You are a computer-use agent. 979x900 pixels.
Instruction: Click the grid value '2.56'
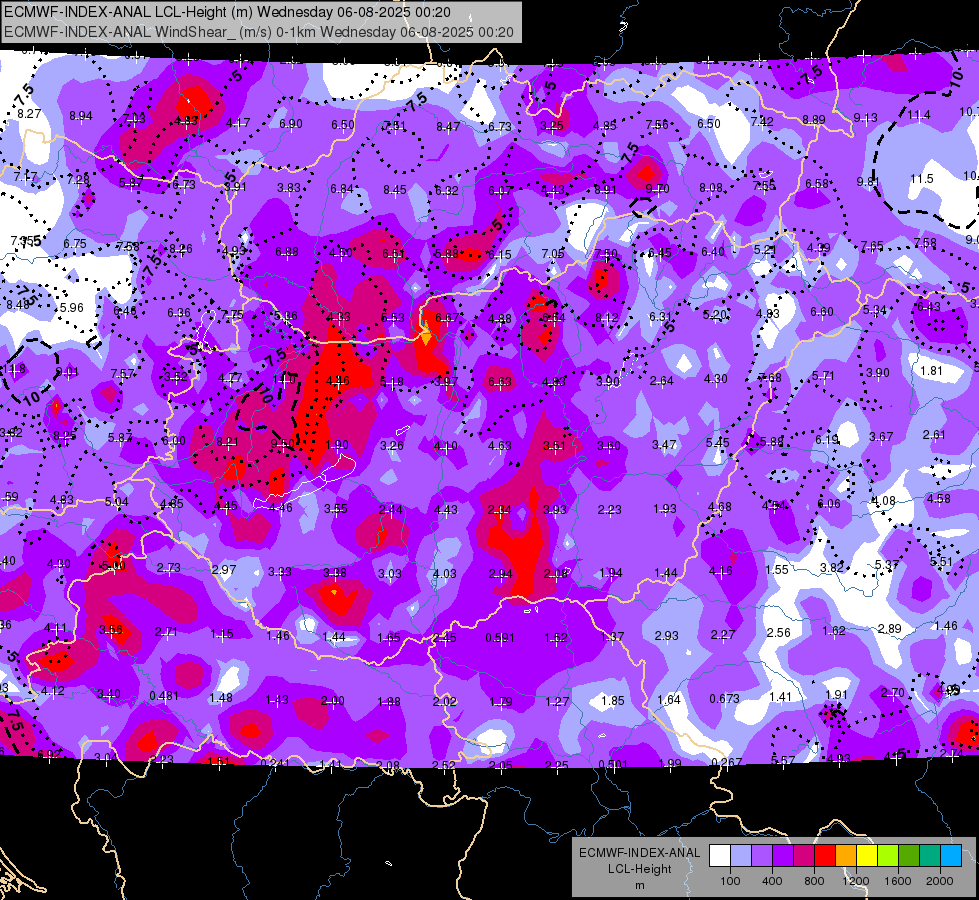coord(779,632)
